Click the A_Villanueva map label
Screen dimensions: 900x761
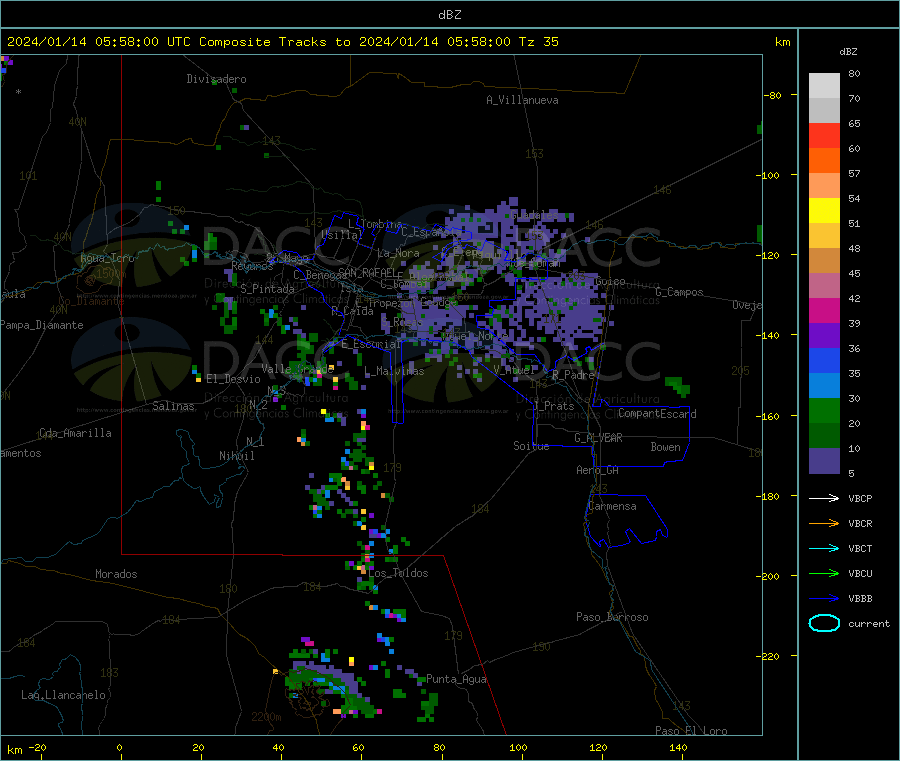click(x=522, y=100)
